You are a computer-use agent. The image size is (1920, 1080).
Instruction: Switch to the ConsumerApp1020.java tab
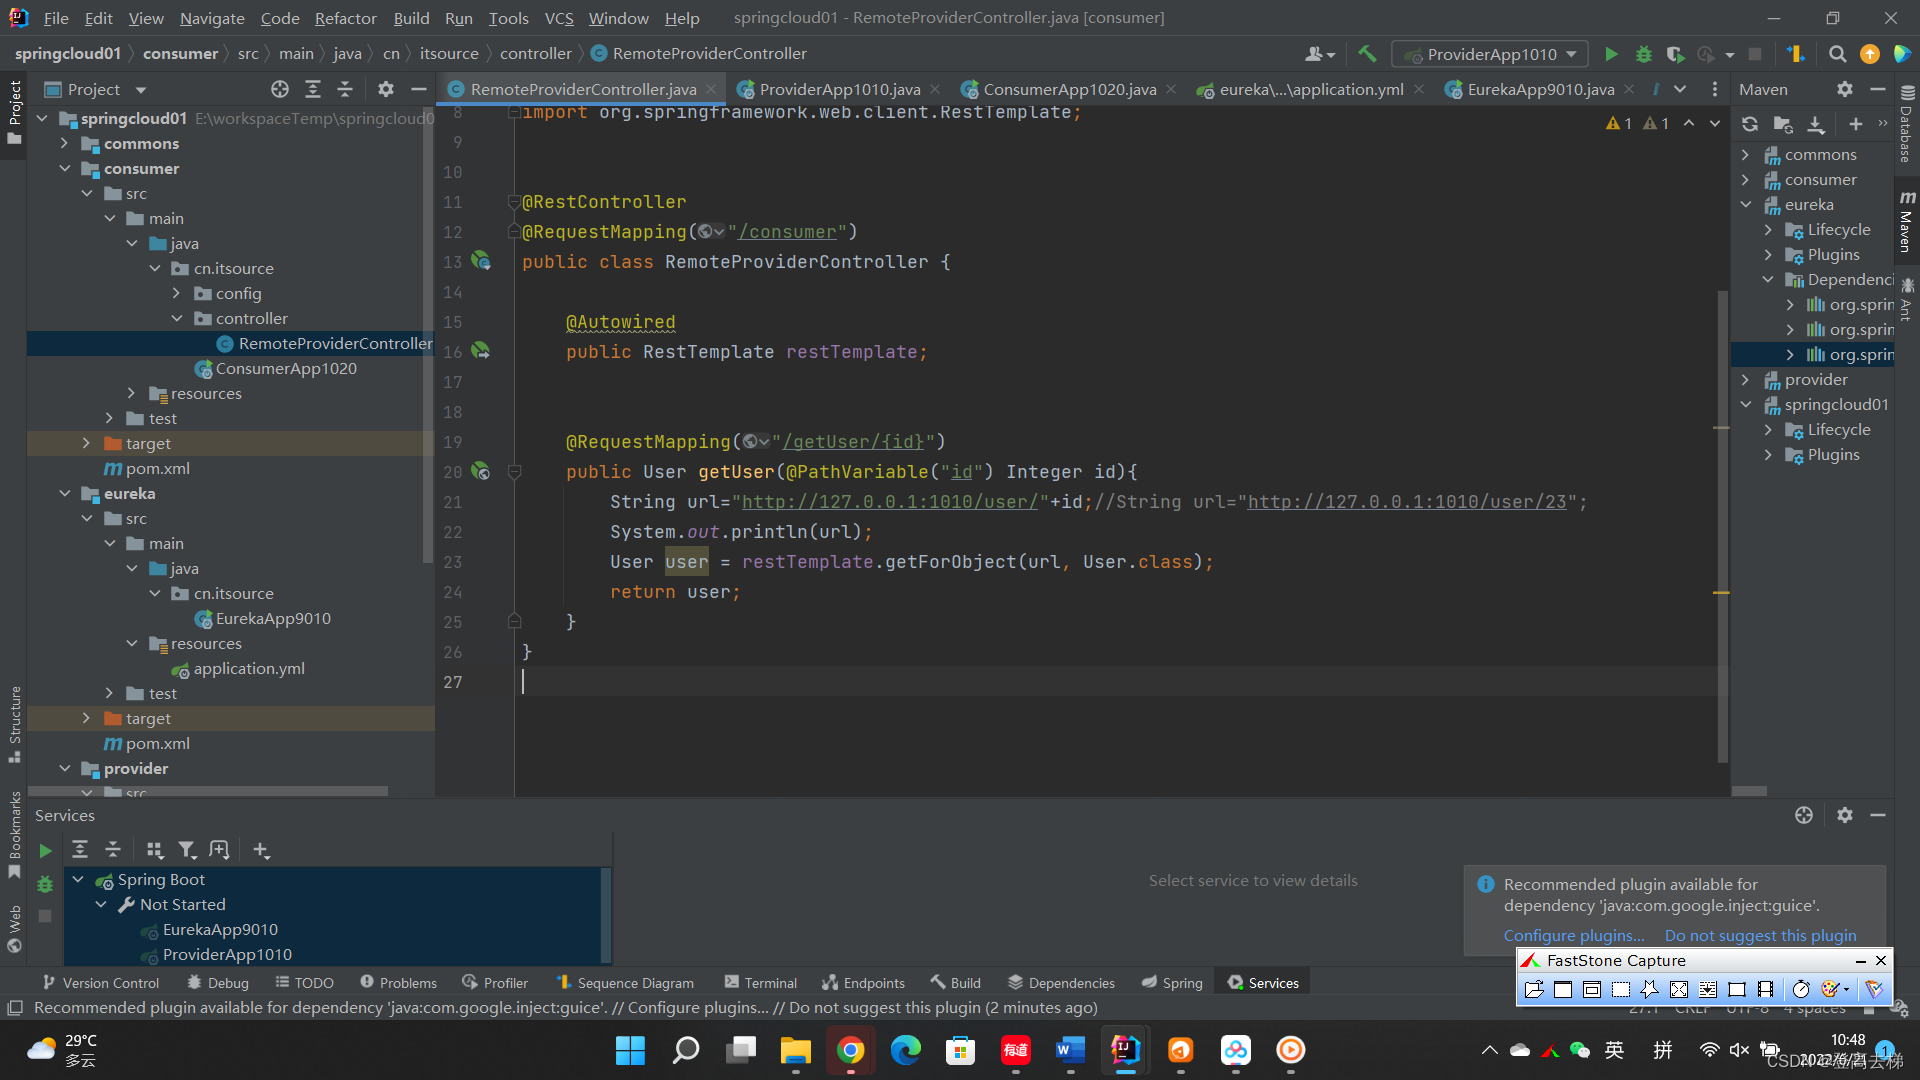(1068, 89)
